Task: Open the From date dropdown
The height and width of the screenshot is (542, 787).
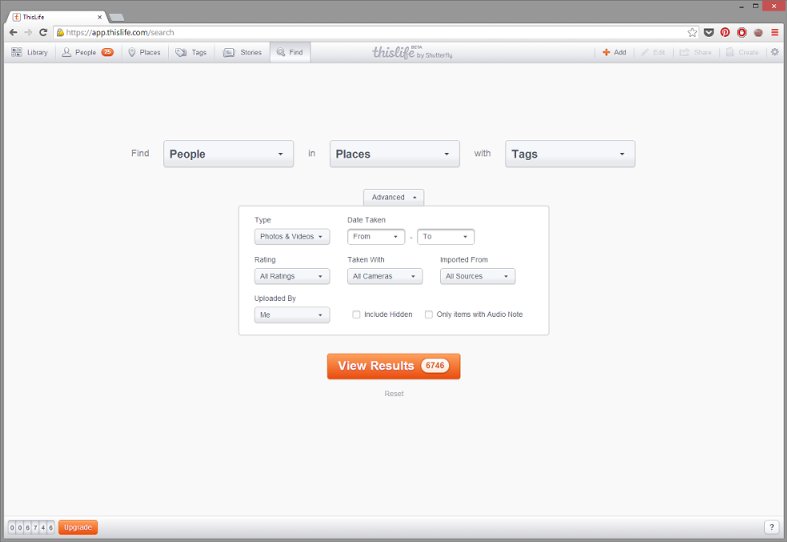Action: [376, 236]
